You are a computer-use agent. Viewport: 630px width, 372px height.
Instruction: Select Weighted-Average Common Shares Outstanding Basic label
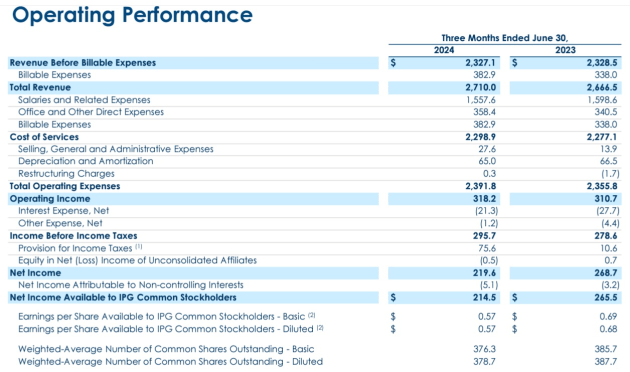tap(166, 349)
